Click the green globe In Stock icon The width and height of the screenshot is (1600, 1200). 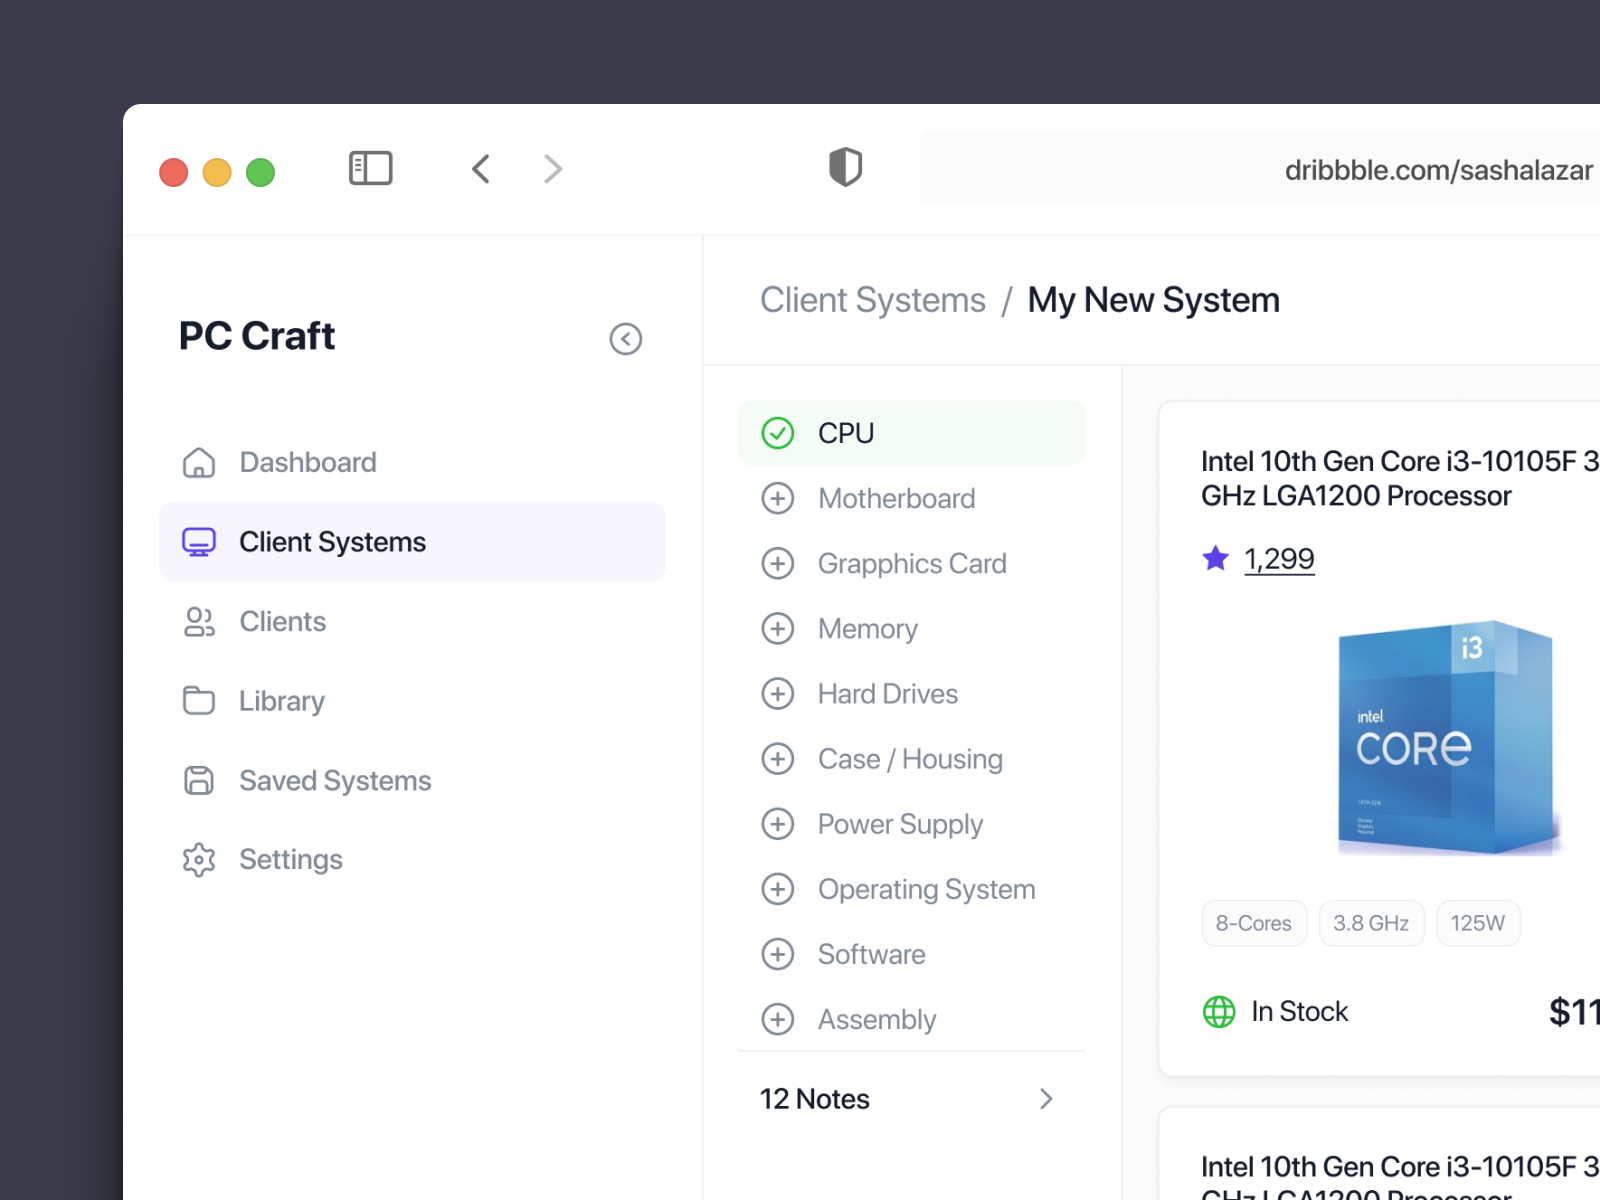click(1218, 1012)
